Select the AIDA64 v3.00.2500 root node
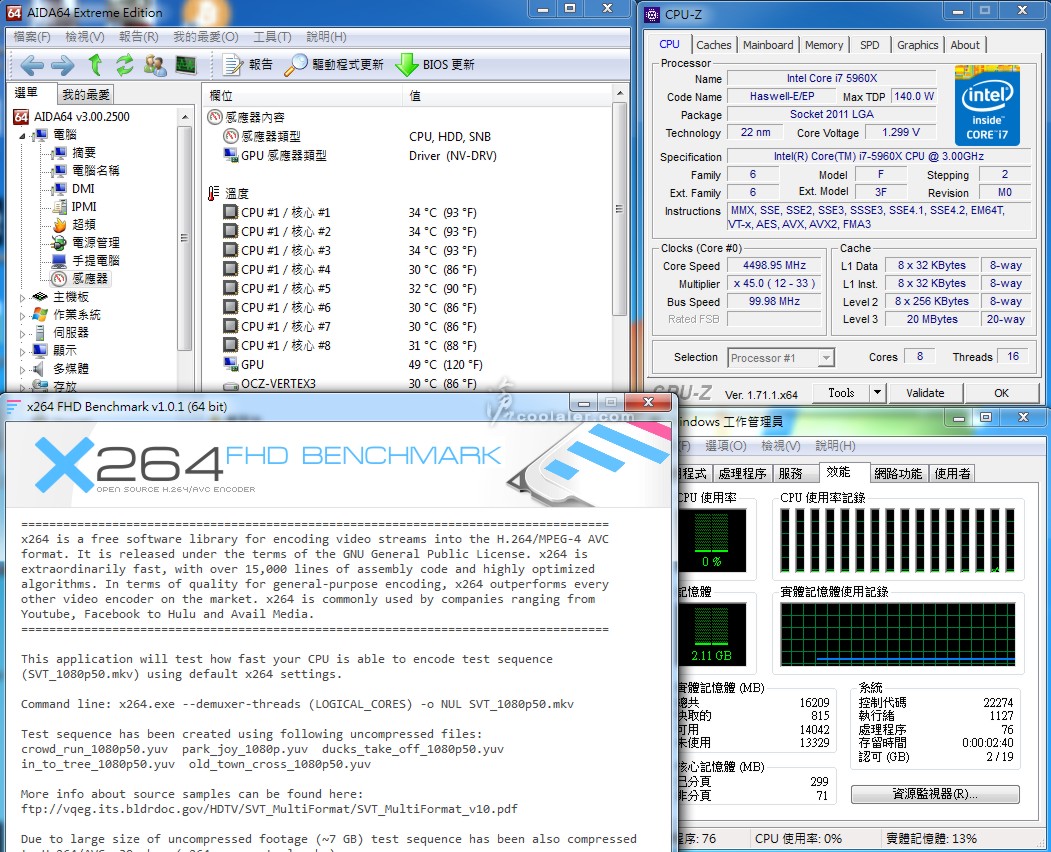 [72, 117]
